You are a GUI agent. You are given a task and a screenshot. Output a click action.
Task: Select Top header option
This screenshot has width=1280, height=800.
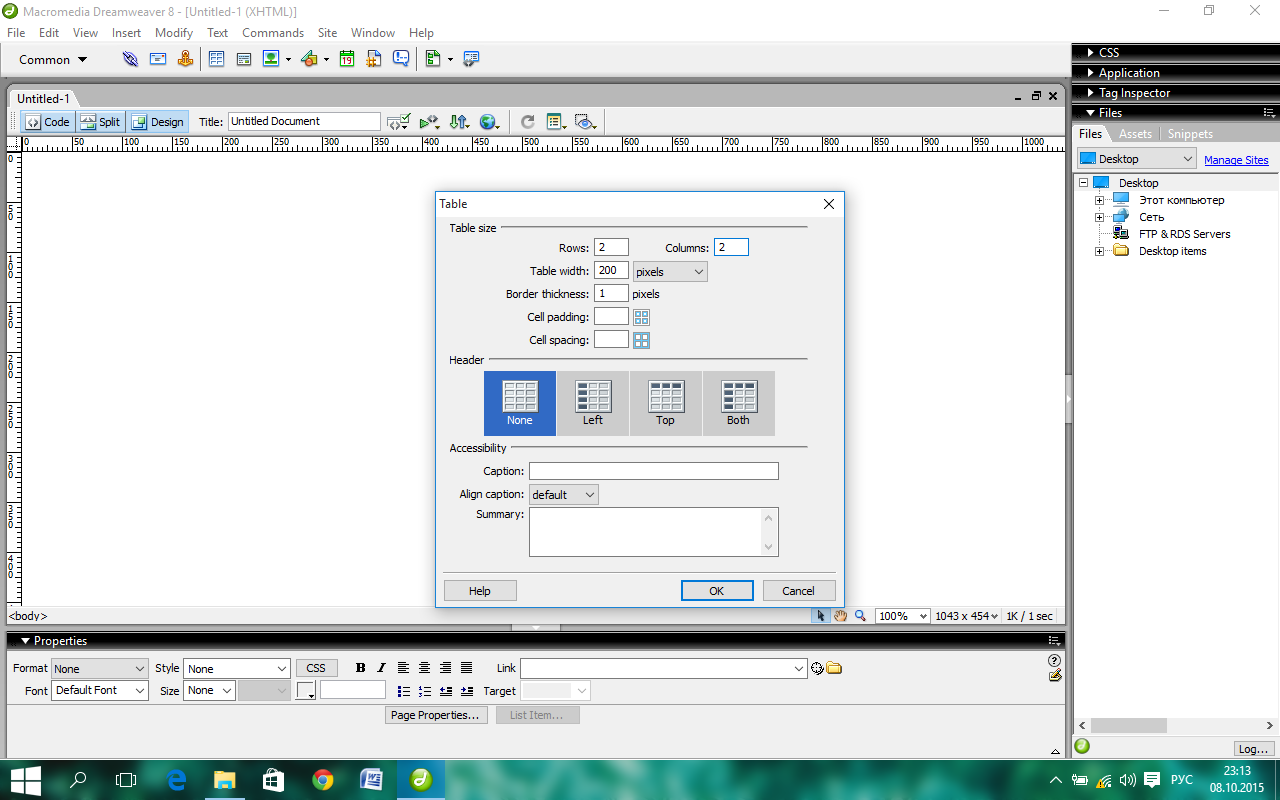(x=666, y=403)
